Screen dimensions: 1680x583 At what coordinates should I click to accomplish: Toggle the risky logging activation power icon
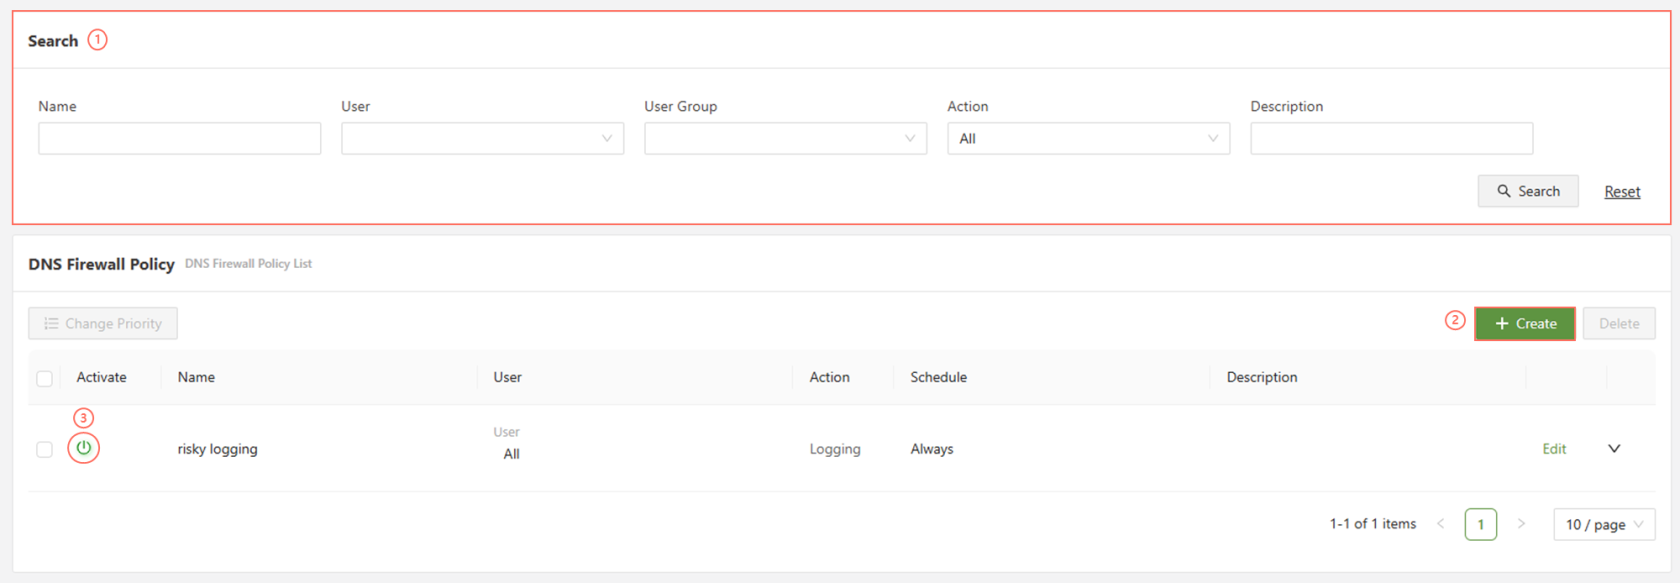click(x=84, y=448)
